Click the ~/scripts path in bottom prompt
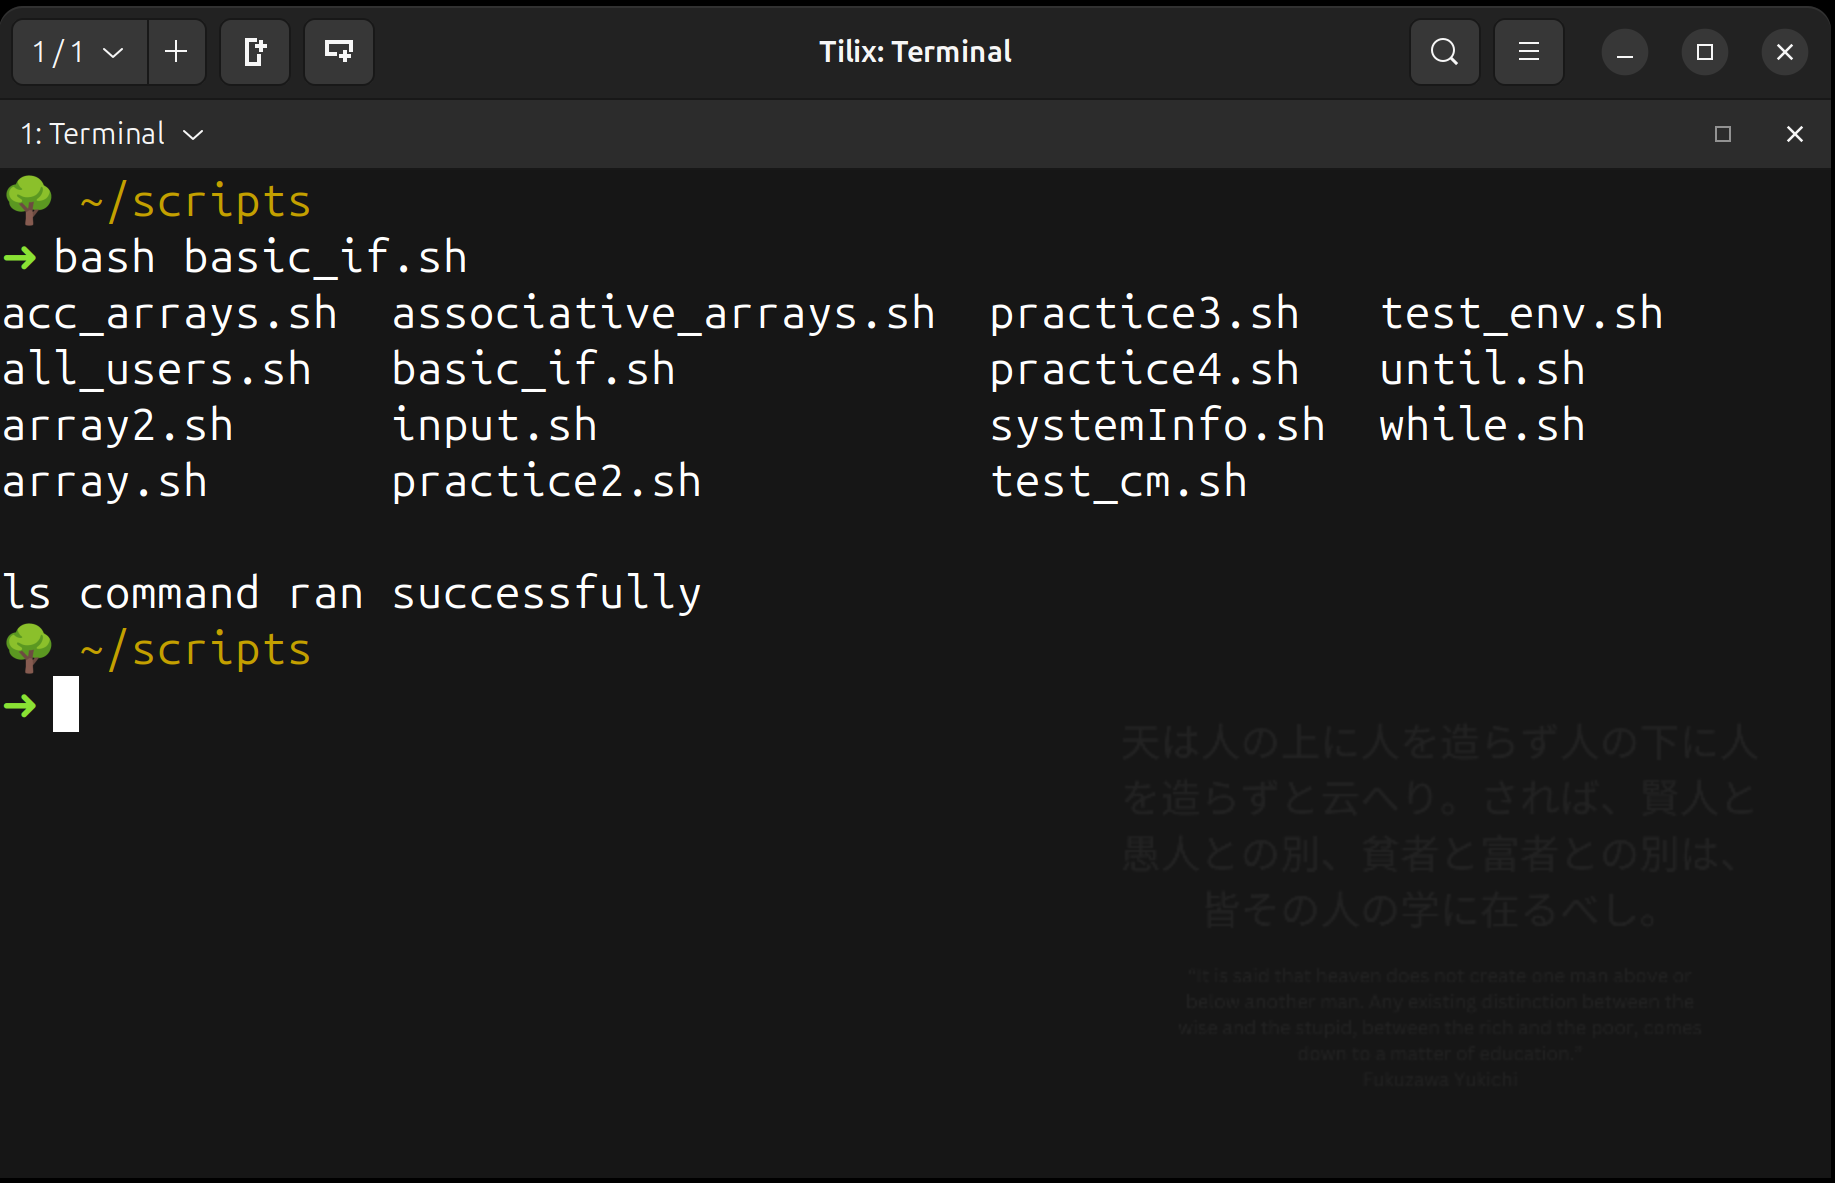The image size is (1835, 1183). click(x=195, y=650)
